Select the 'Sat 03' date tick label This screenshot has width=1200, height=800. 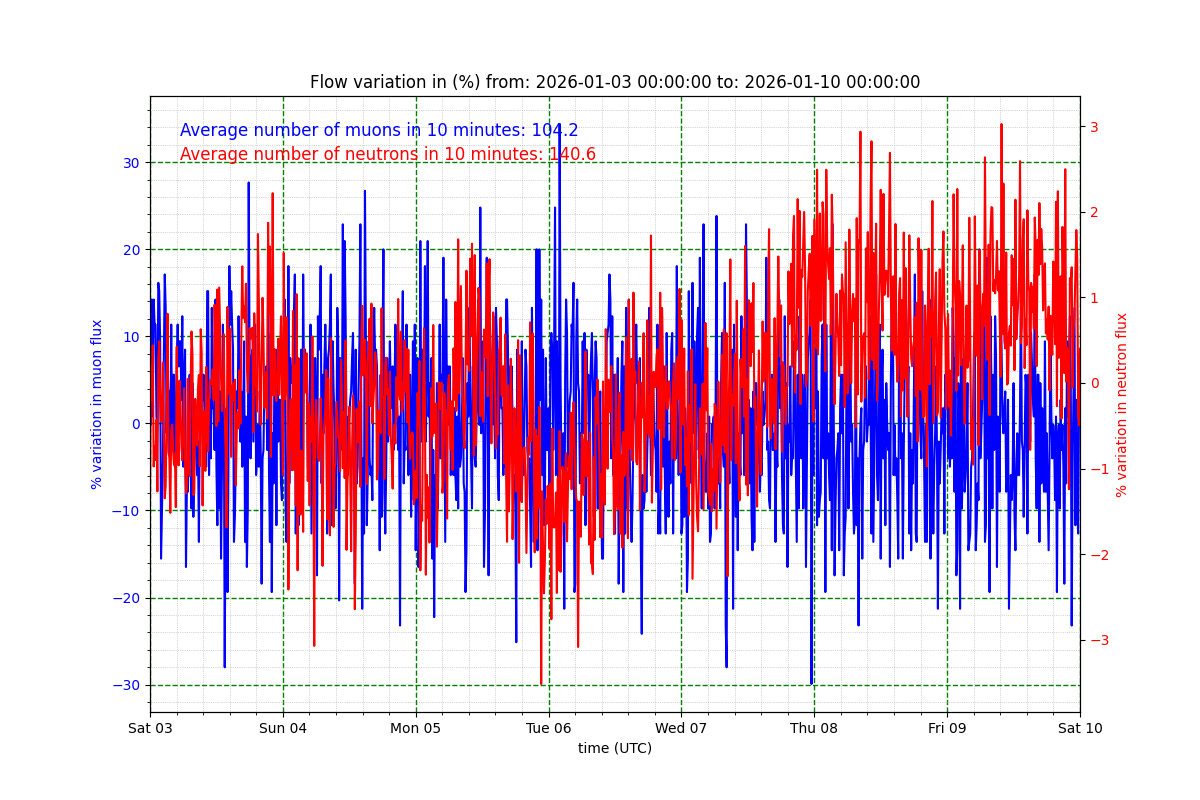[150, 728]
